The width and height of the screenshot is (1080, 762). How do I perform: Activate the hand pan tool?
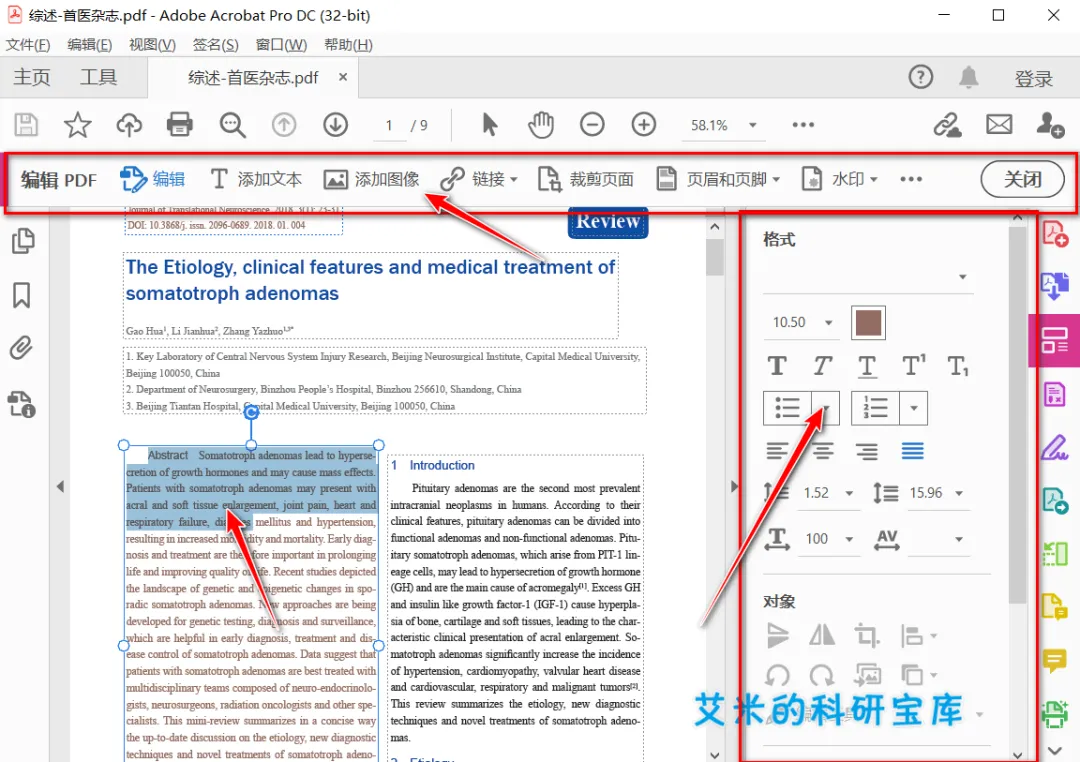tap(541, 125)
